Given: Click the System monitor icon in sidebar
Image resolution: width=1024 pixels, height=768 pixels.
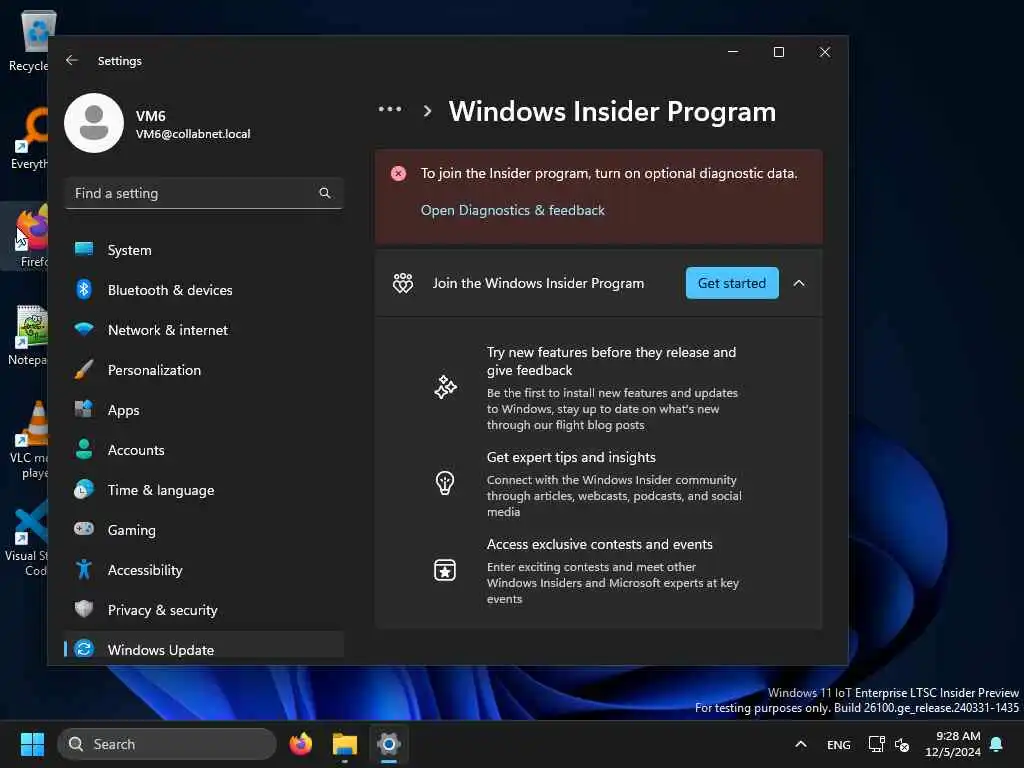Looking at the screenshot, I should [x=84, y=249].
